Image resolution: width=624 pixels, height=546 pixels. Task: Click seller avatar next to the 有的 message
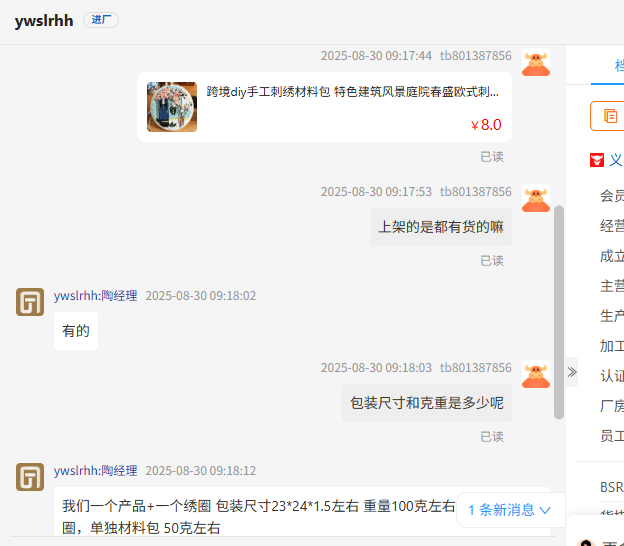coord(30,302)
